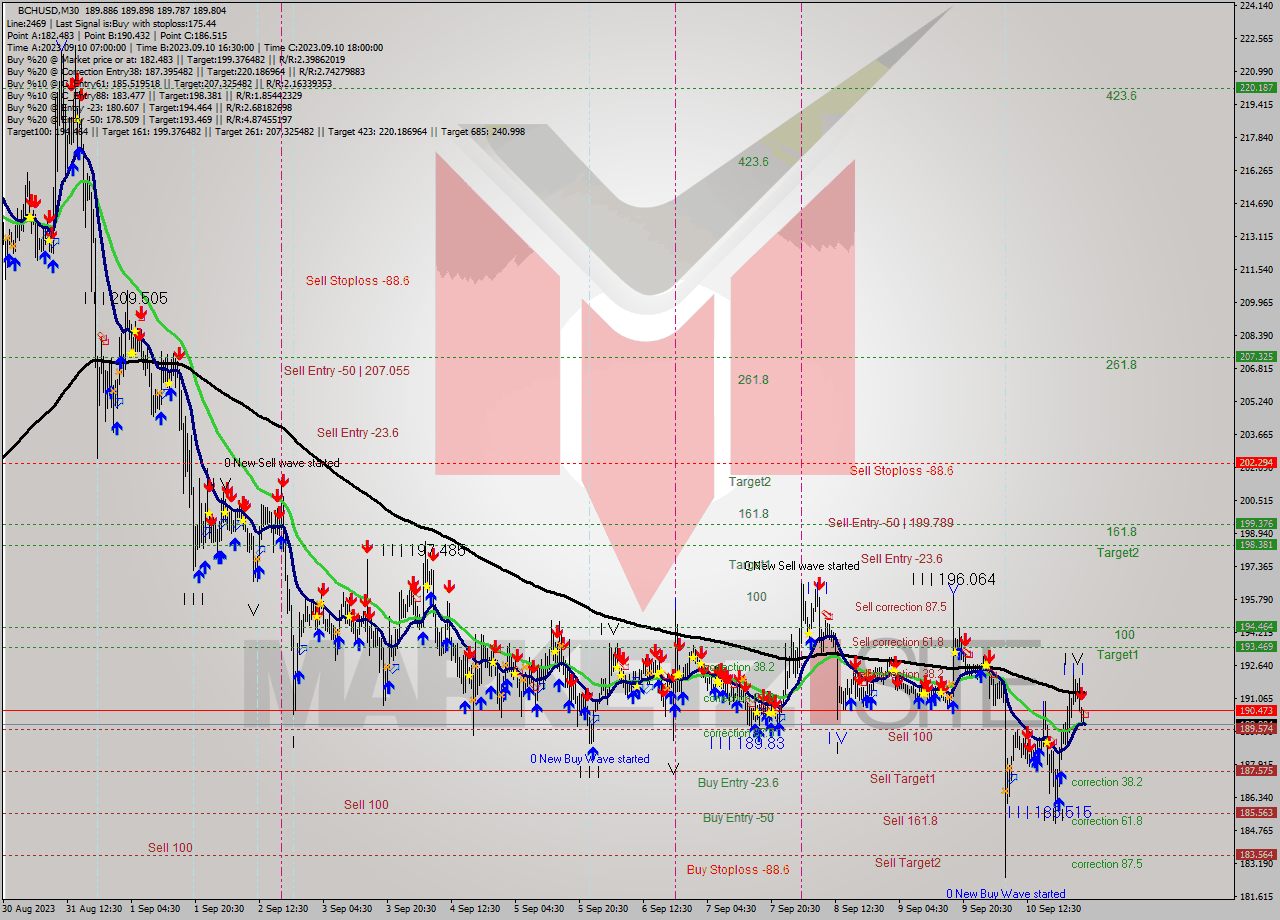
Task: Click the green 198.381 price tag
Action: point(1256,545)
